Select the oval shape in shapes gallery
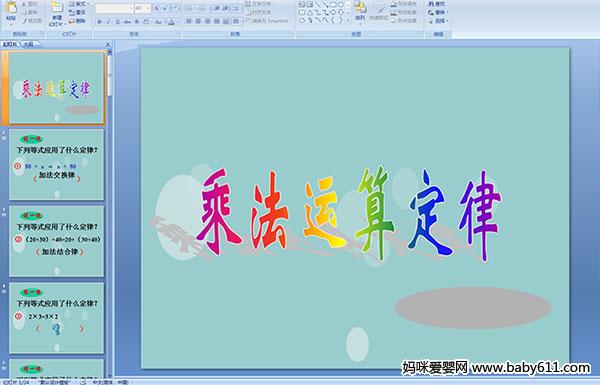 click(x=341, y=5)
